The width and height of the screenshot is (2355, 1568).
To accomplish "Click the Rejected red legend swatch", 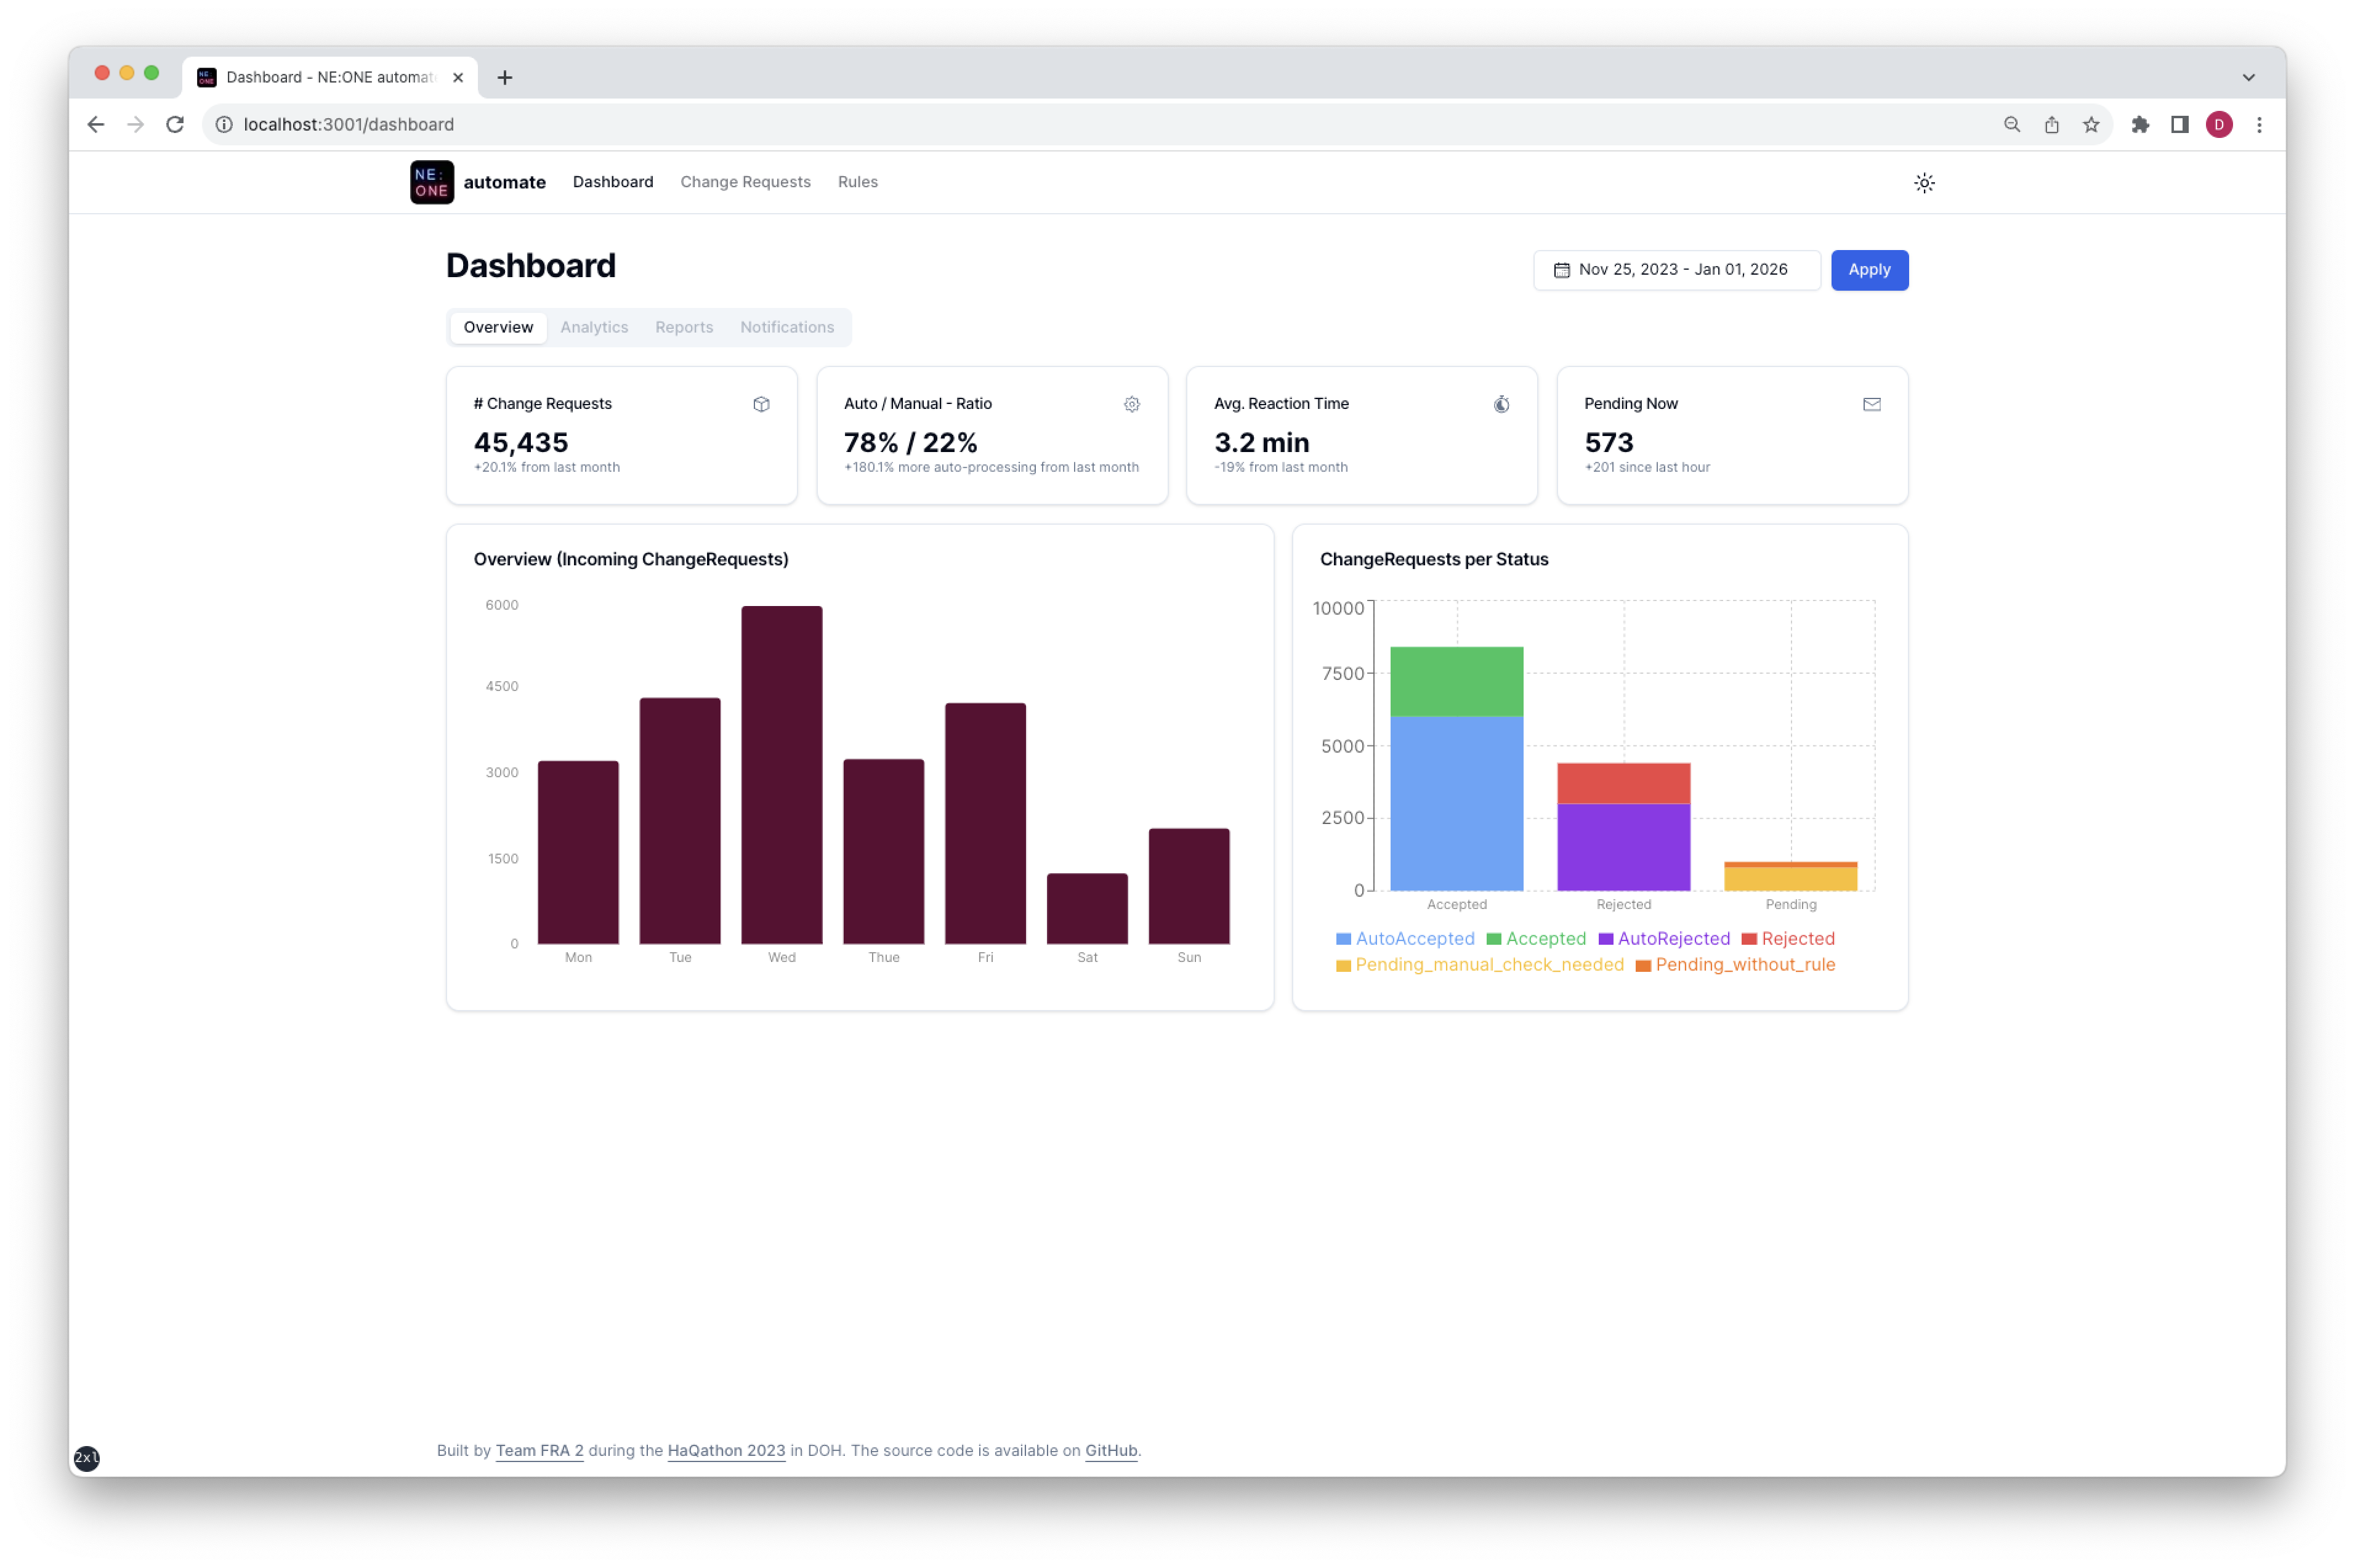I will point(1749,938).
